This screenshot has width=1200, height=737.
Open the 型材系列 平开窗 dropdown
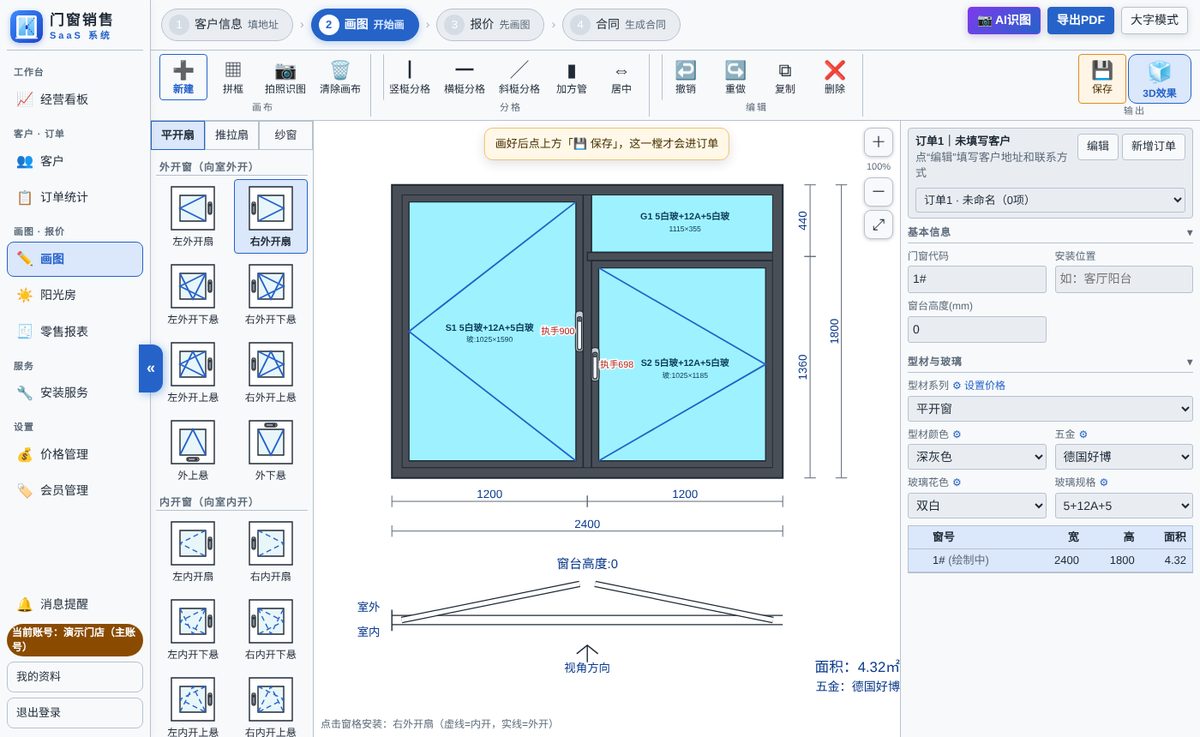pos(1050,408)
